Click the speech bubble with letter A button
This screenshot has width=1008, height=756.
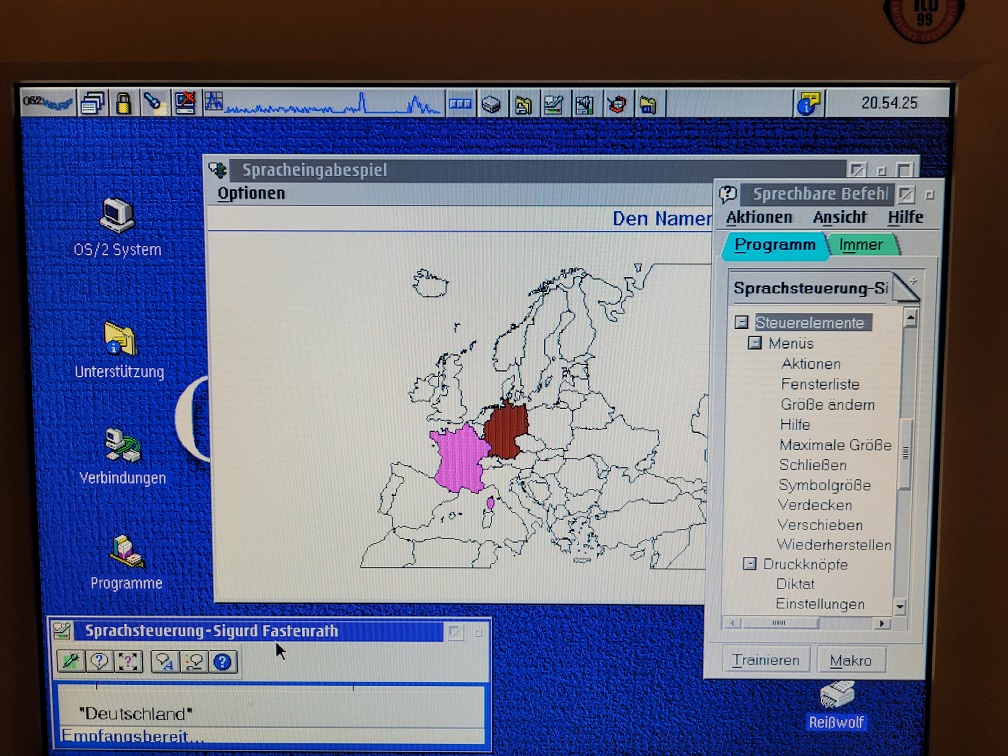pyautogui.click(x=165, y=662)
